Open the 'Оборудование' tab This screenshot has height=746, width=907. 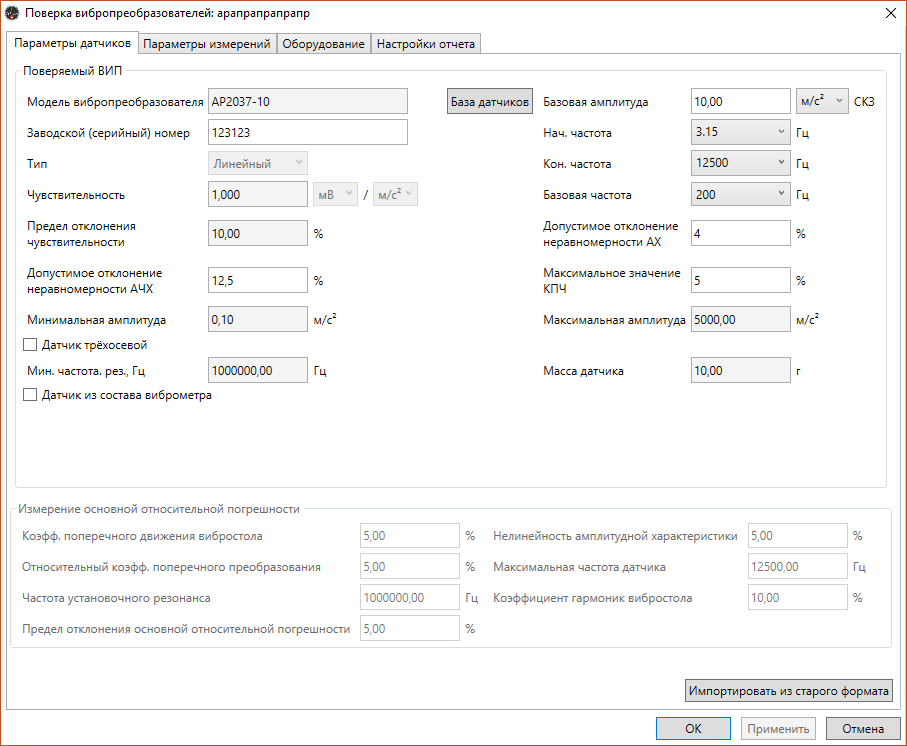(323, 44)
